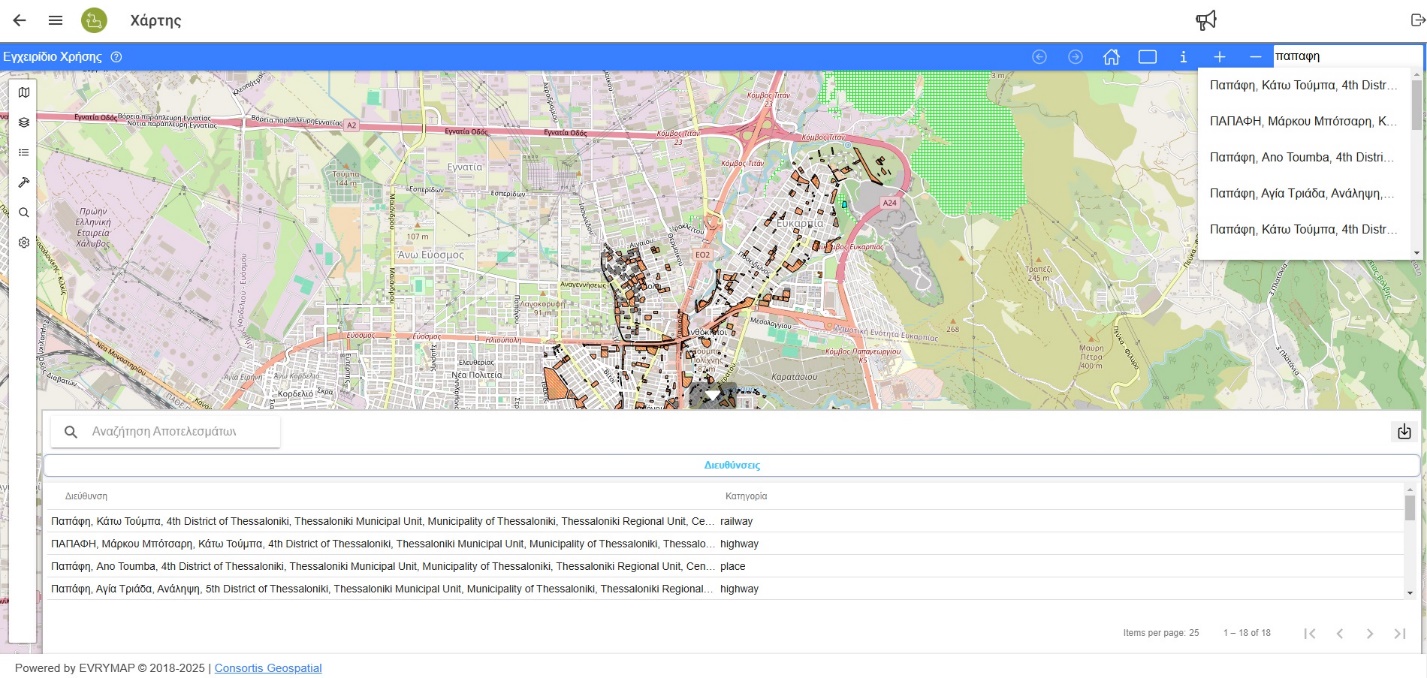Screen dimensions: 1427x678
Task: Open the legend list icon in sidebar
Action: tap(24, 152)
